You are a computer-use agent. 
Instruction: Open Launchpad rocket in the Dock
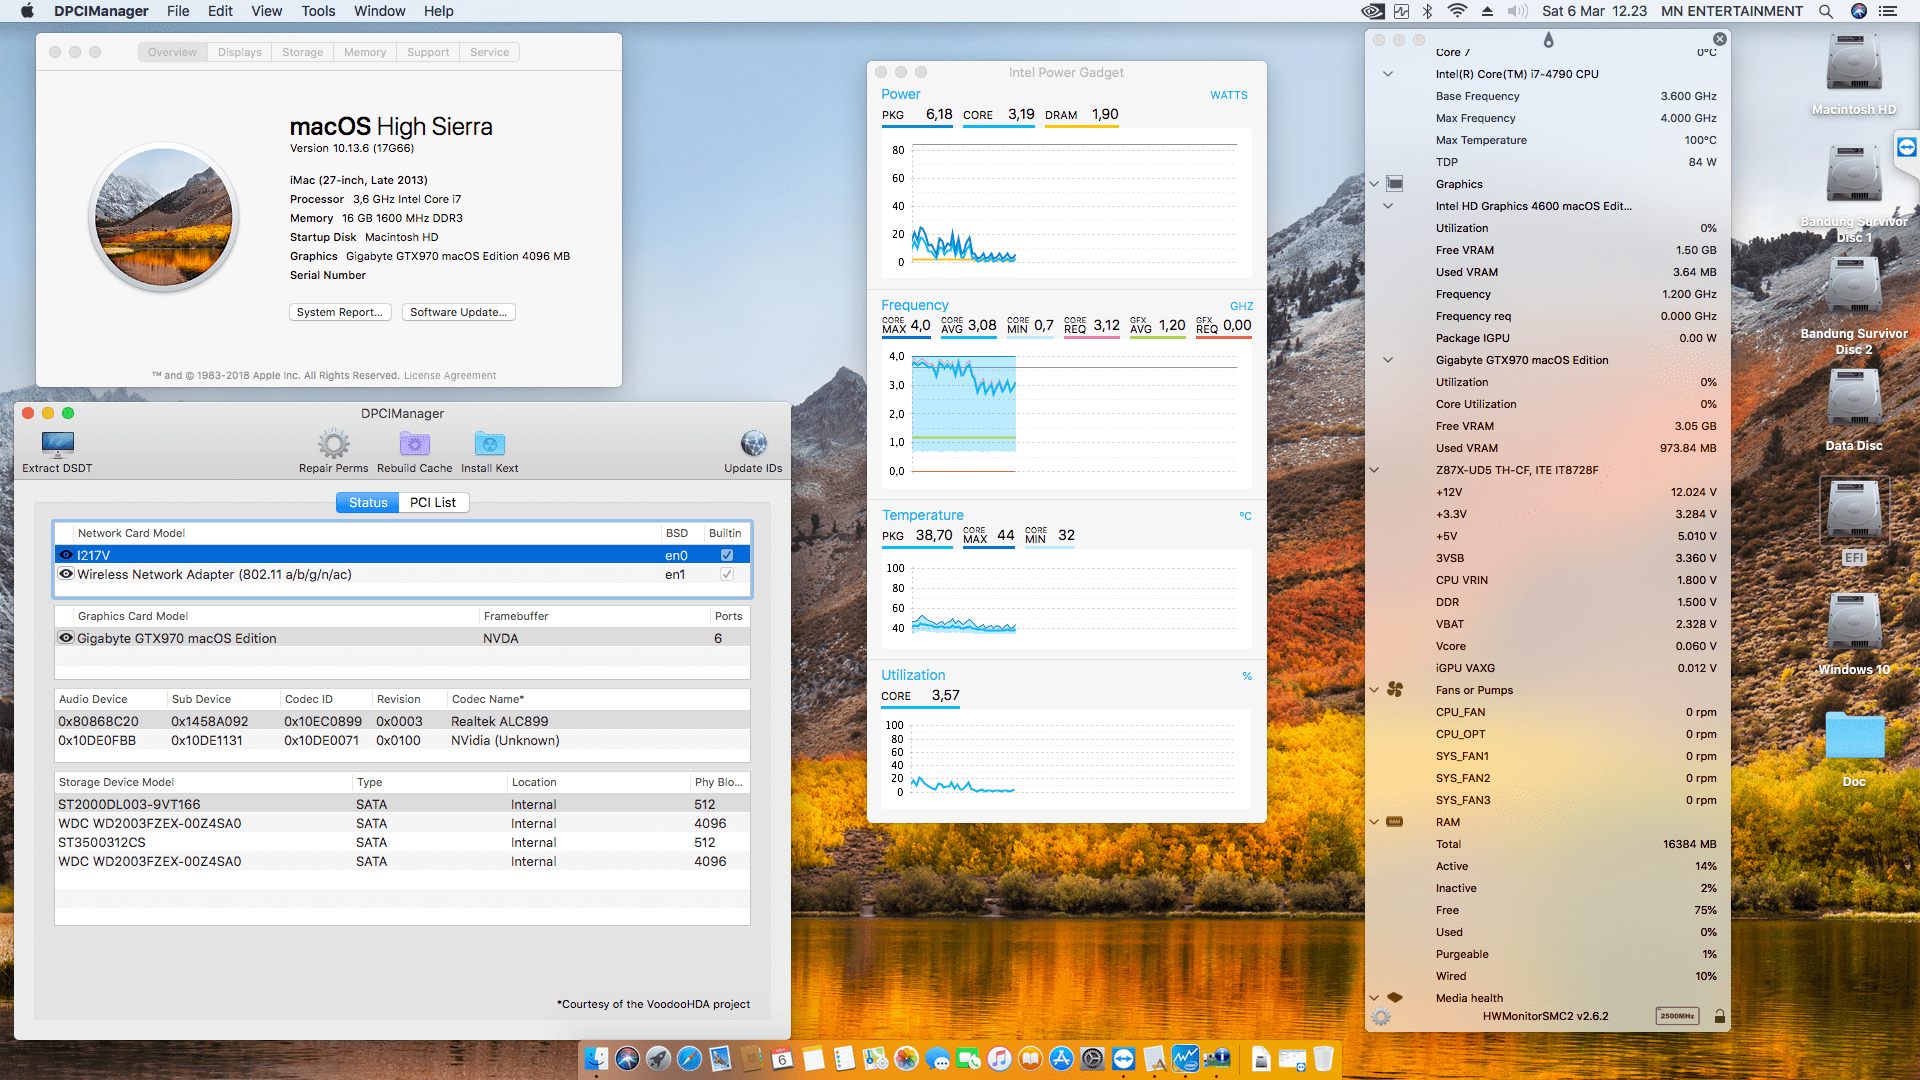click(x=658, y=1058)
